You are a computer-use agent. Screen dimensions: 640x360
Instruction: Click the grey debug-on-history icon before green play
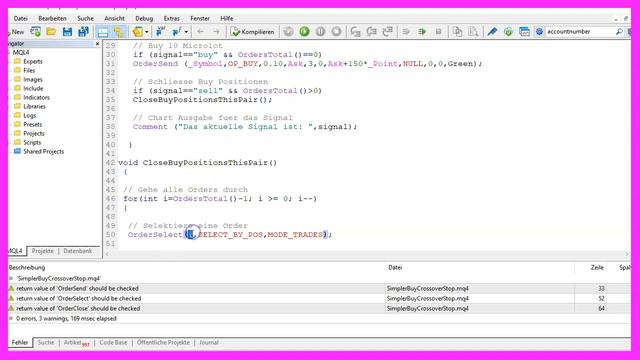point(288,31)
